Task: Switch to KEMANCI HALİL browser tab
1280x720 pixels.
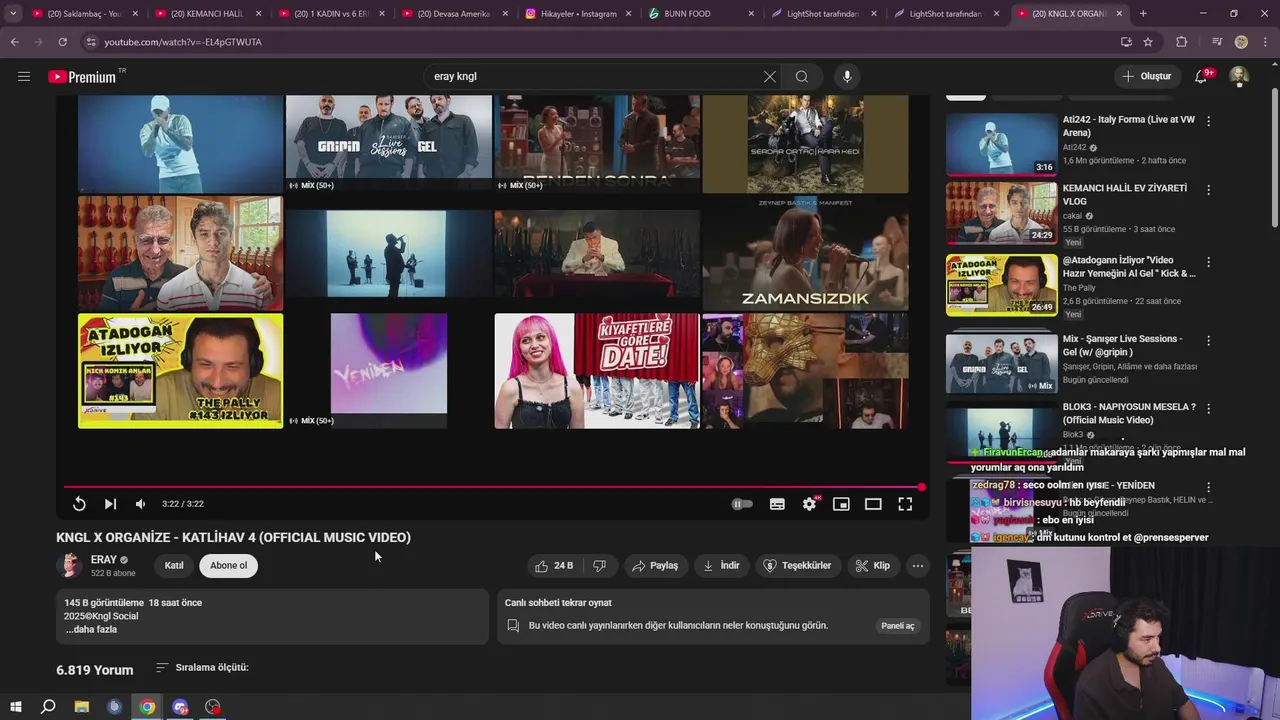Action: [x=207, y=14]
